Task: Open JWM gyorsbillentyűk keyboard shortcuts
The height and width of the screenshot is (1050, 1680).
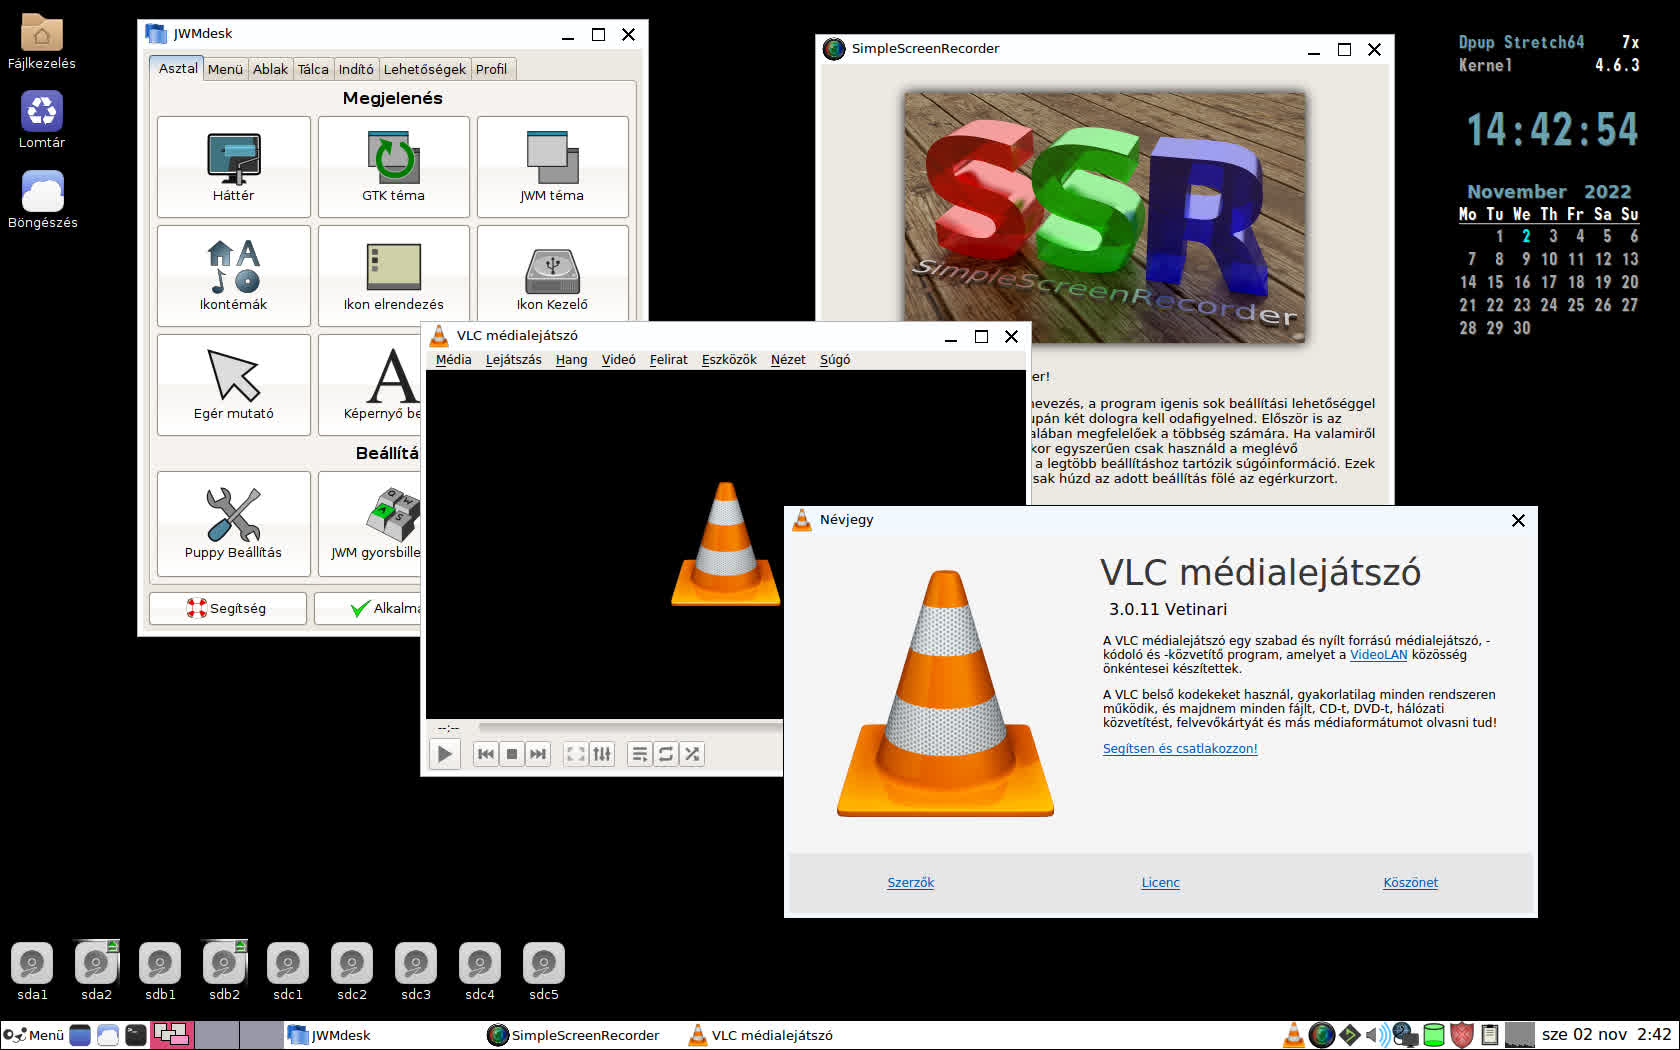Action: 370,523
